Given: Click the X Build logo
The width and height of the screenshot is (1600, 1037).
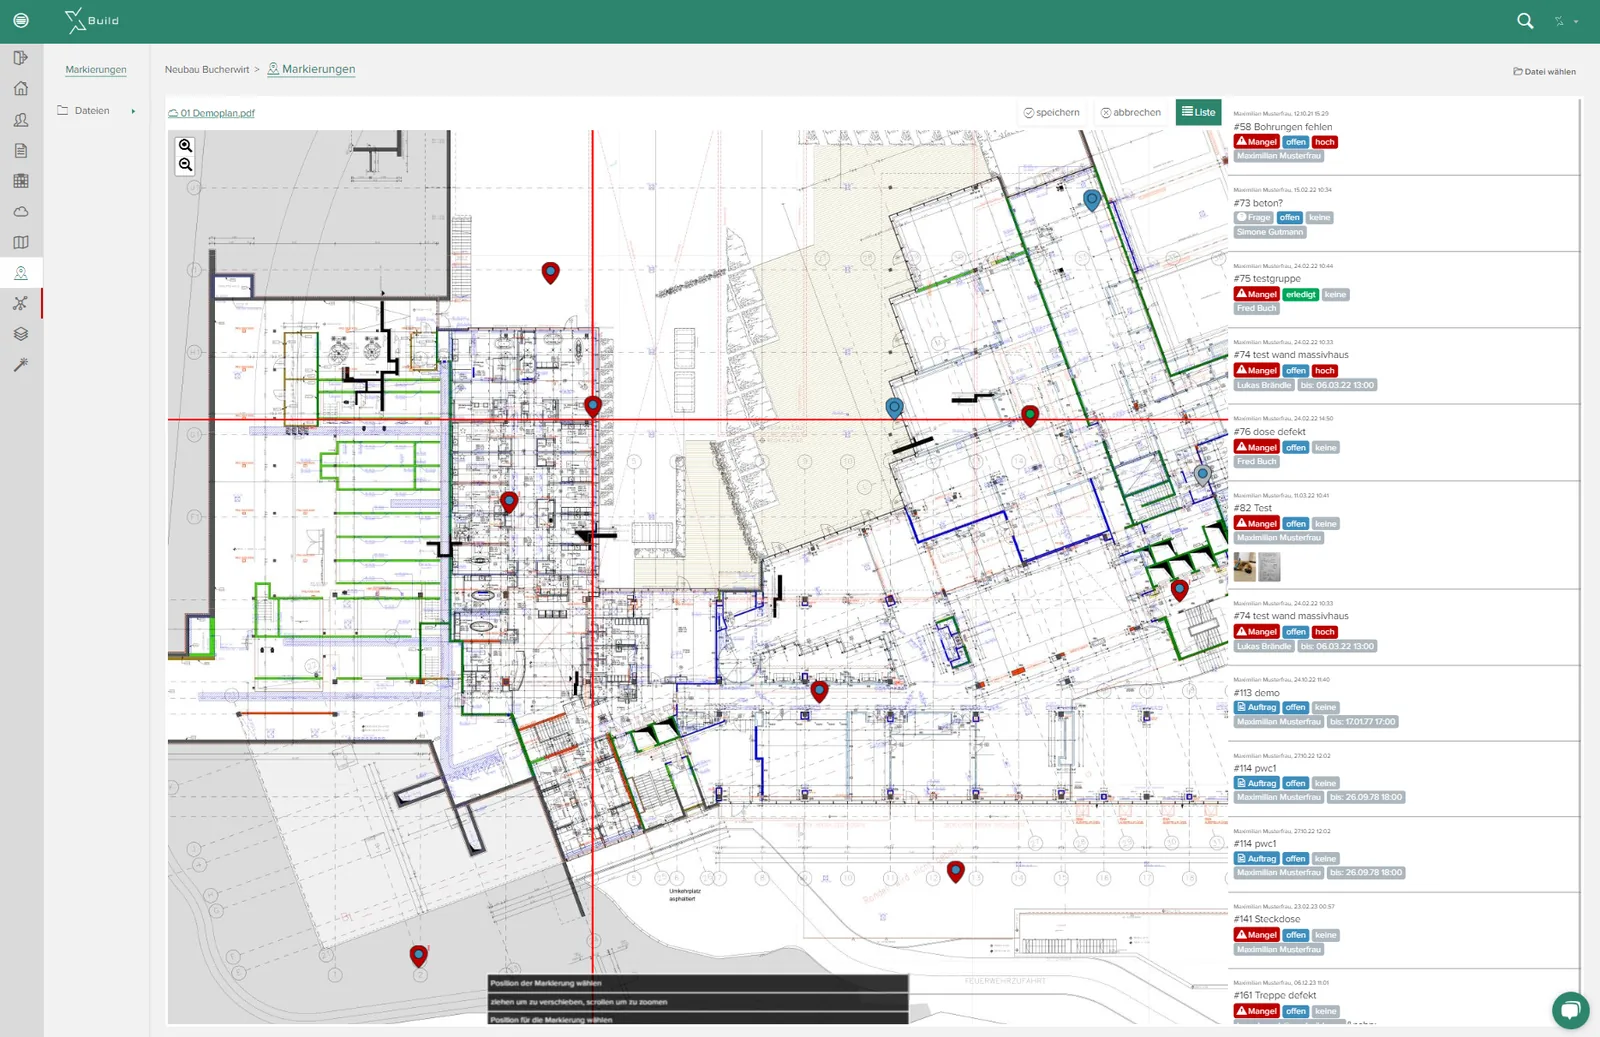Looking at the screenshot, I should (92, 20).
